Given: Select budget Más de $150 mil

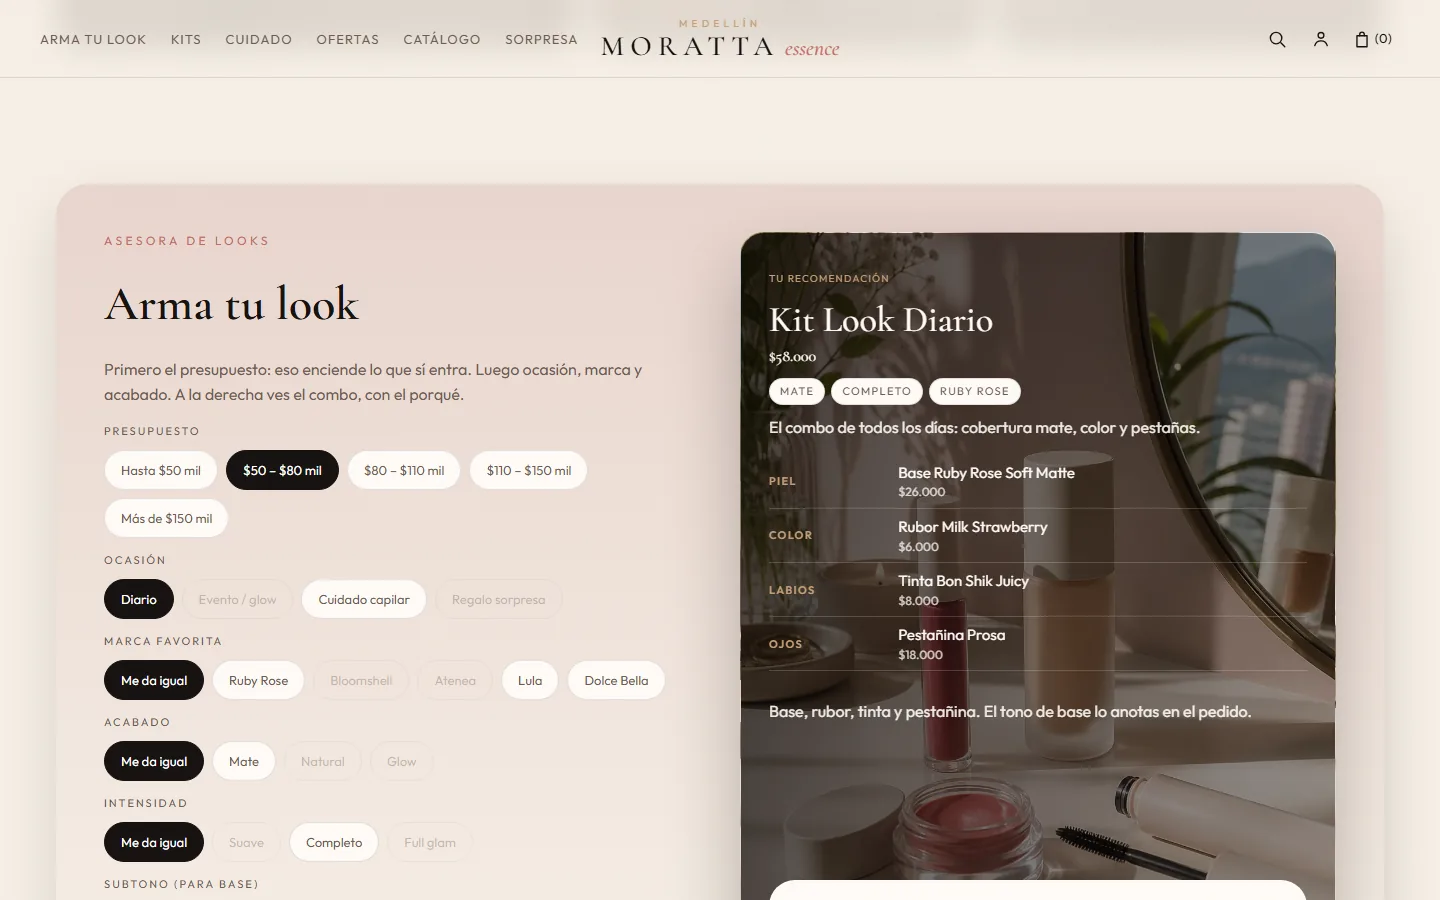Looking at the screenshot, I should pyautogui.click(x=166, y=518).
